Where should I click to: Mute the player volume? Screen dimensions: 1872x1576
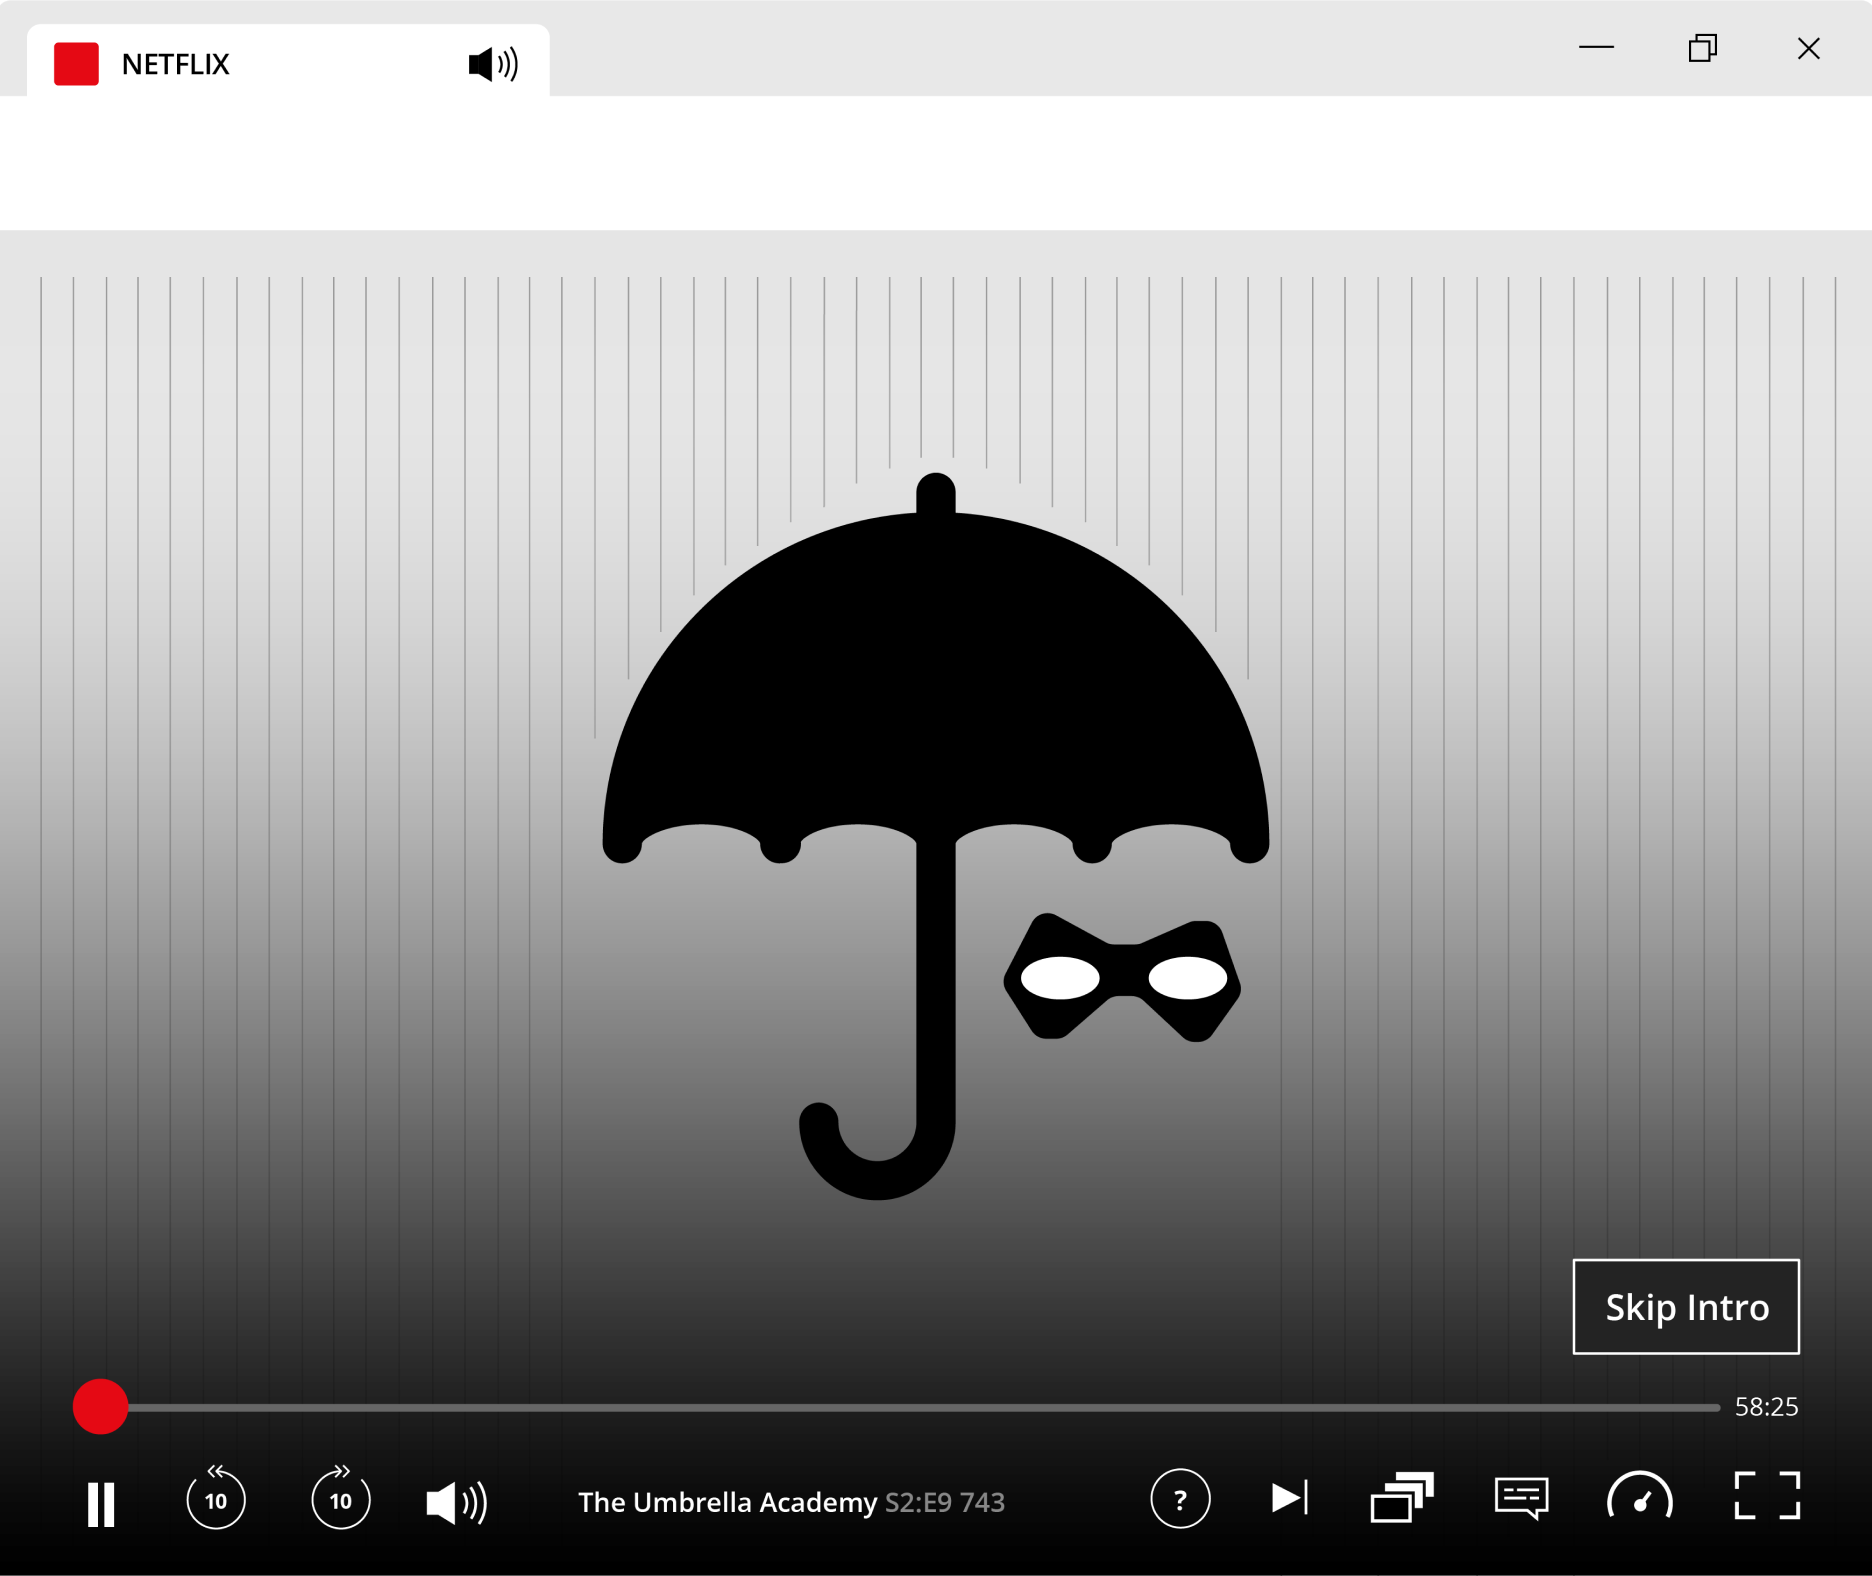click(x=457, y=1502)
